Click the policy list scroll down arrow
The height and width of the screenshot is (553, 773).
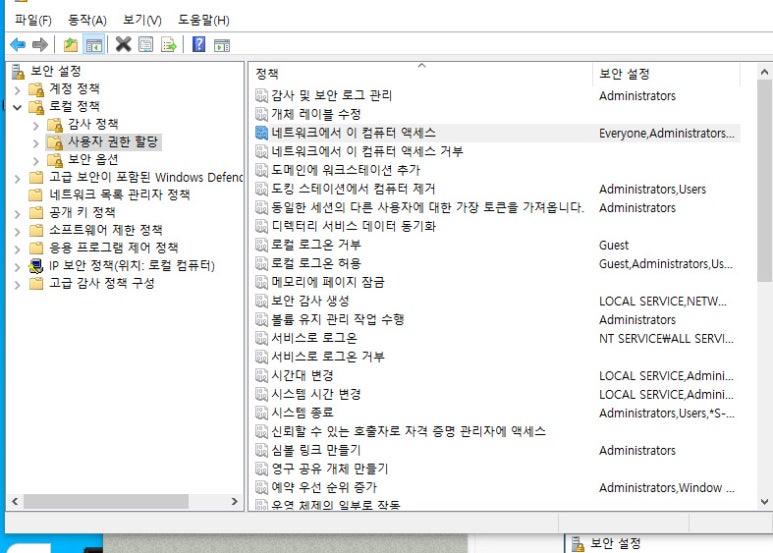[x=764, y=502]
